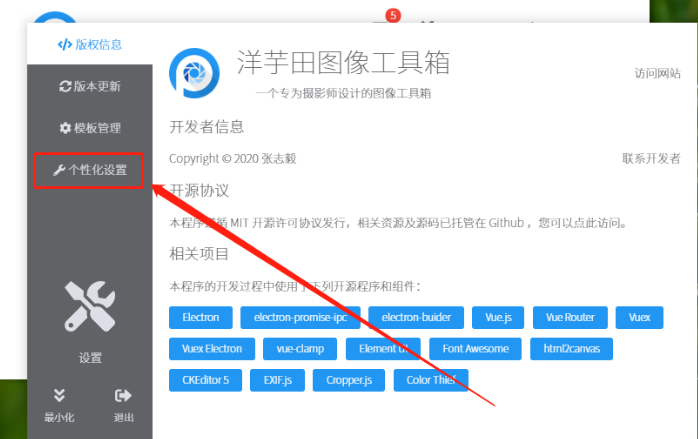Open electron-buider project button
698x439 pixels.
pos(416,317)
